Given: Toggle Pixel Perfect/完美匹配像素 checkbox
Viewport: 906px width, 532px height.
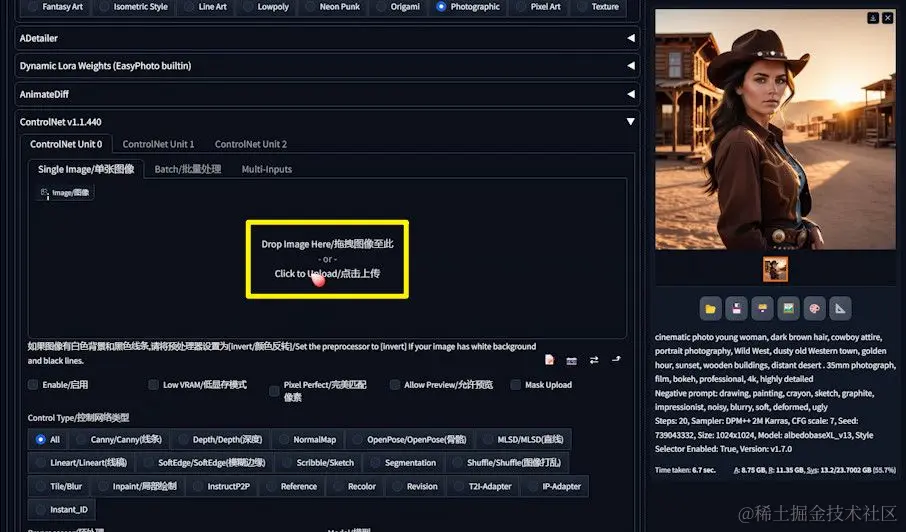Looking at the screenshot, I should coord(274,391).
